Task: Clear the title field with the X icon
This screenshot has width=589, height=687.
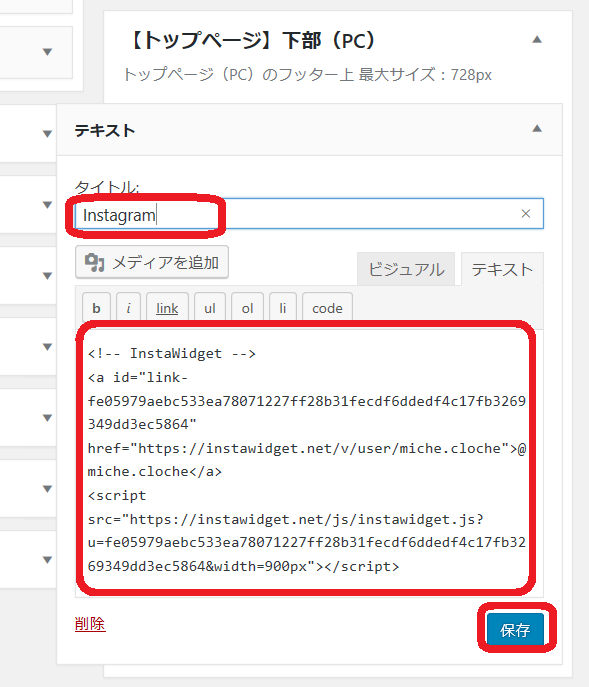Action: point(525,213)
